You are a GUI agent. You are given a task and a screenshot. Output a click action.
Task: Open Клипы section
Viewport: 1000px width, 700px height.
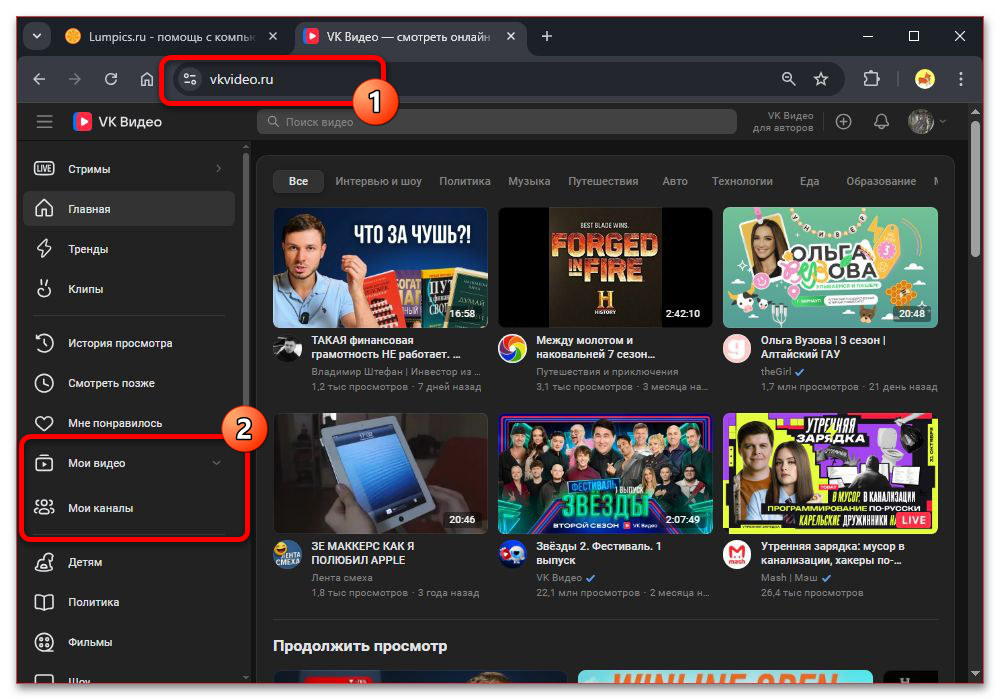pos(129,289)
